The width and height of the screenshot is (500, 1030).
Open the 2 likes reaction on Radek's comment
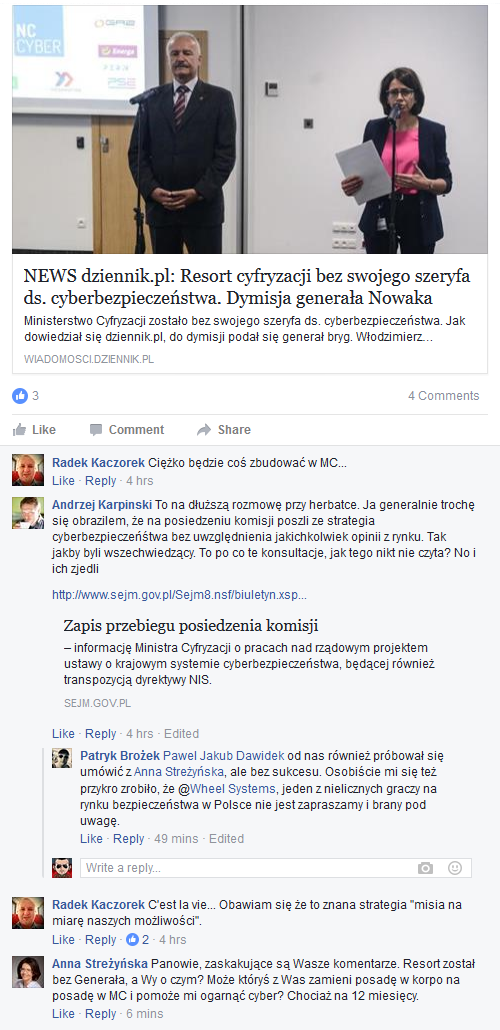coord(137,939)
